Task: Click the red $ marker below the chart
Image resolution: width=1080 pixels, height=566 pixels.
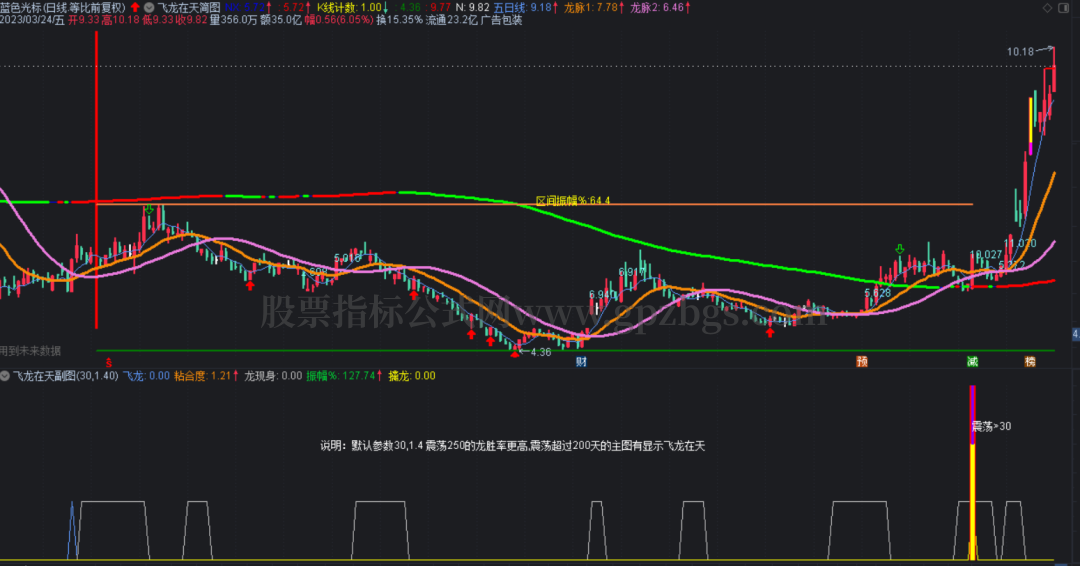Action: coord(109,362)
